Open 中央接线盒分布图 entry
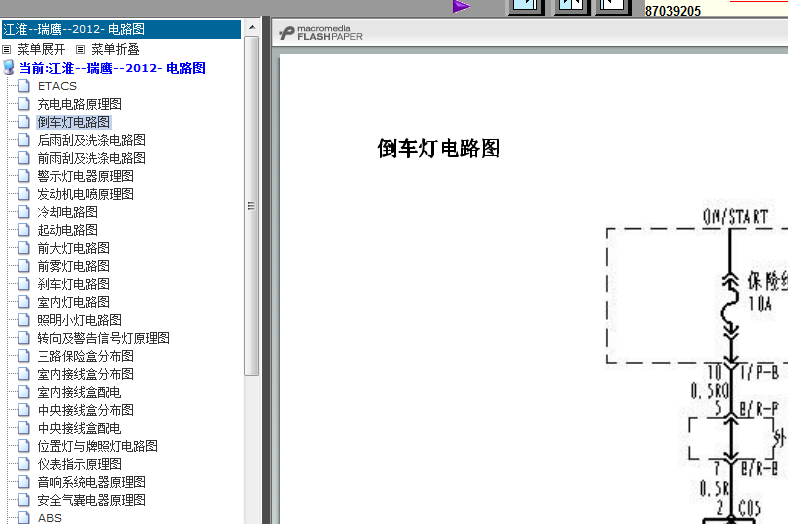This screenshot has height=524, width=788. coord(85,410)
